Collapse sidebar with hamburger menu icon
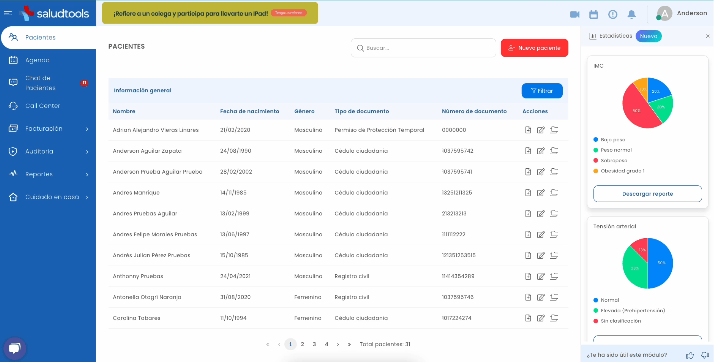 point(8,13)
